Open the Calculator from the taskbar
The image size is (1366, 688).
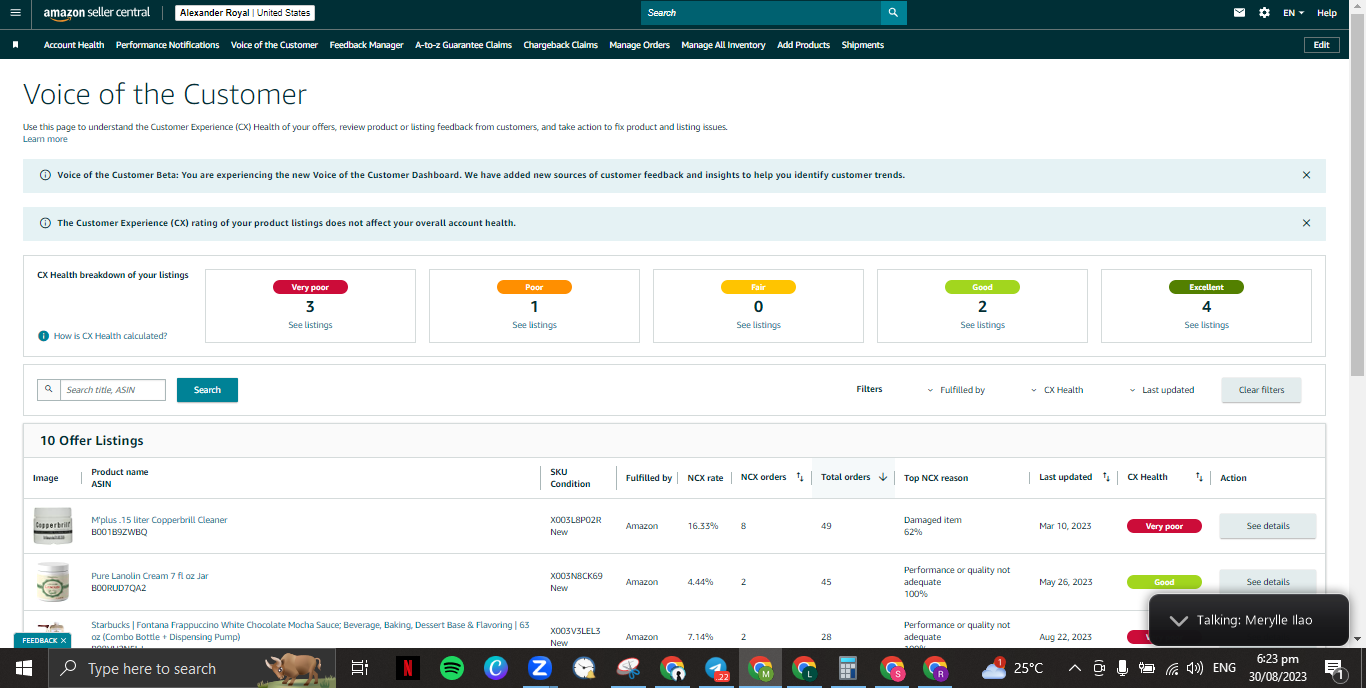848,668
